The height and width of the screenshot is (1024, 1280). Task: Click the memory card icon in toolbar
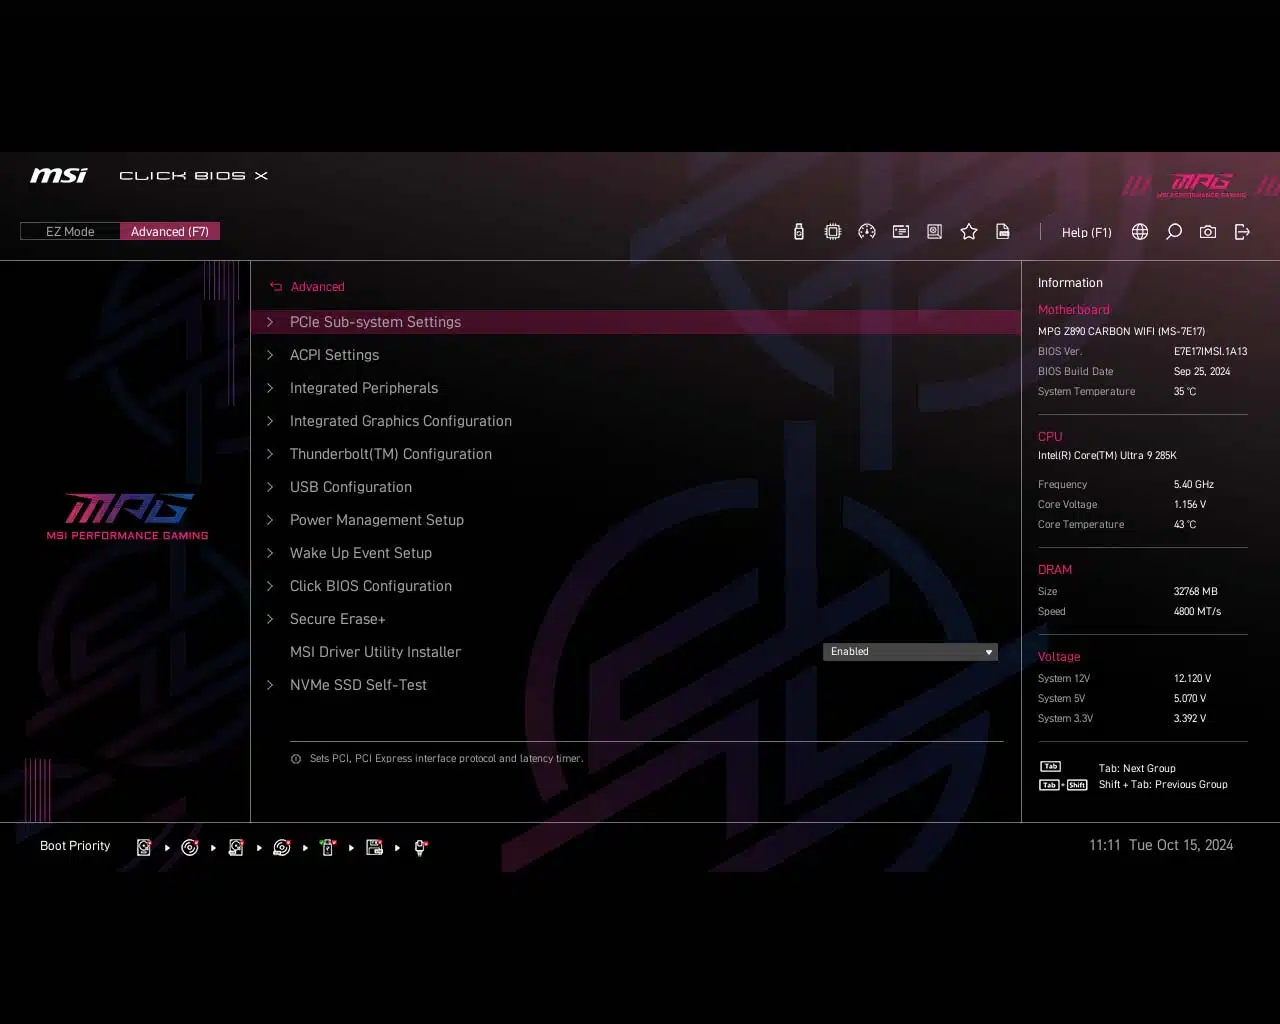(x=901, y=232)
